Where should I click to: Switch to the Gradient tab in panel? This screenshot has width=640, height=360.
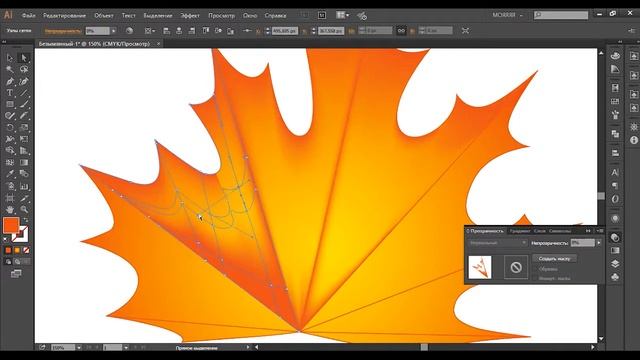(520, 231)
